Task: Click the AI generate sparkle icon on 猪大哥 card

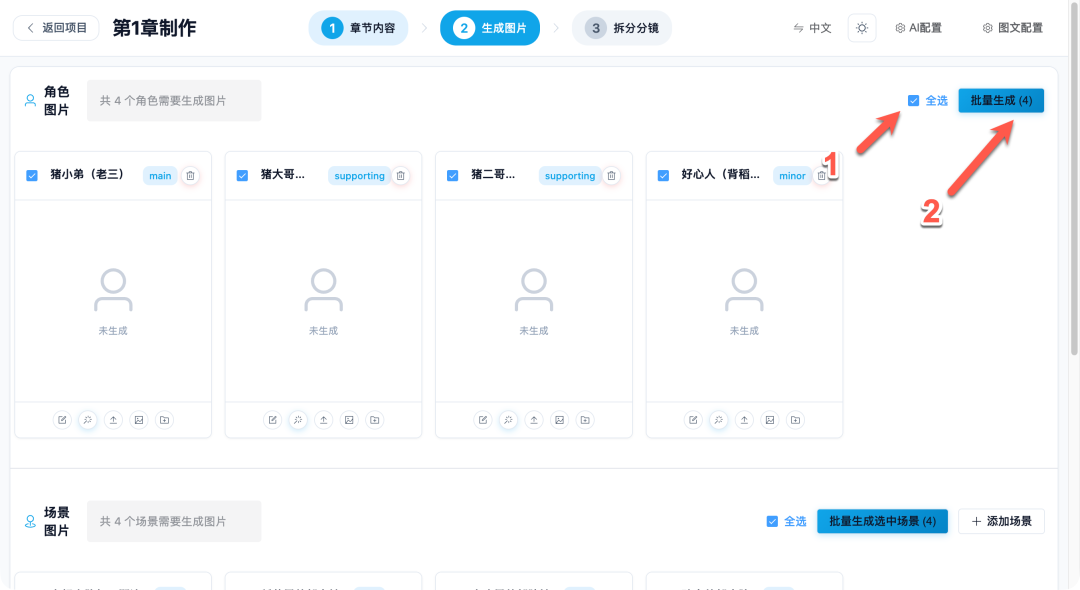Action: 297,420
